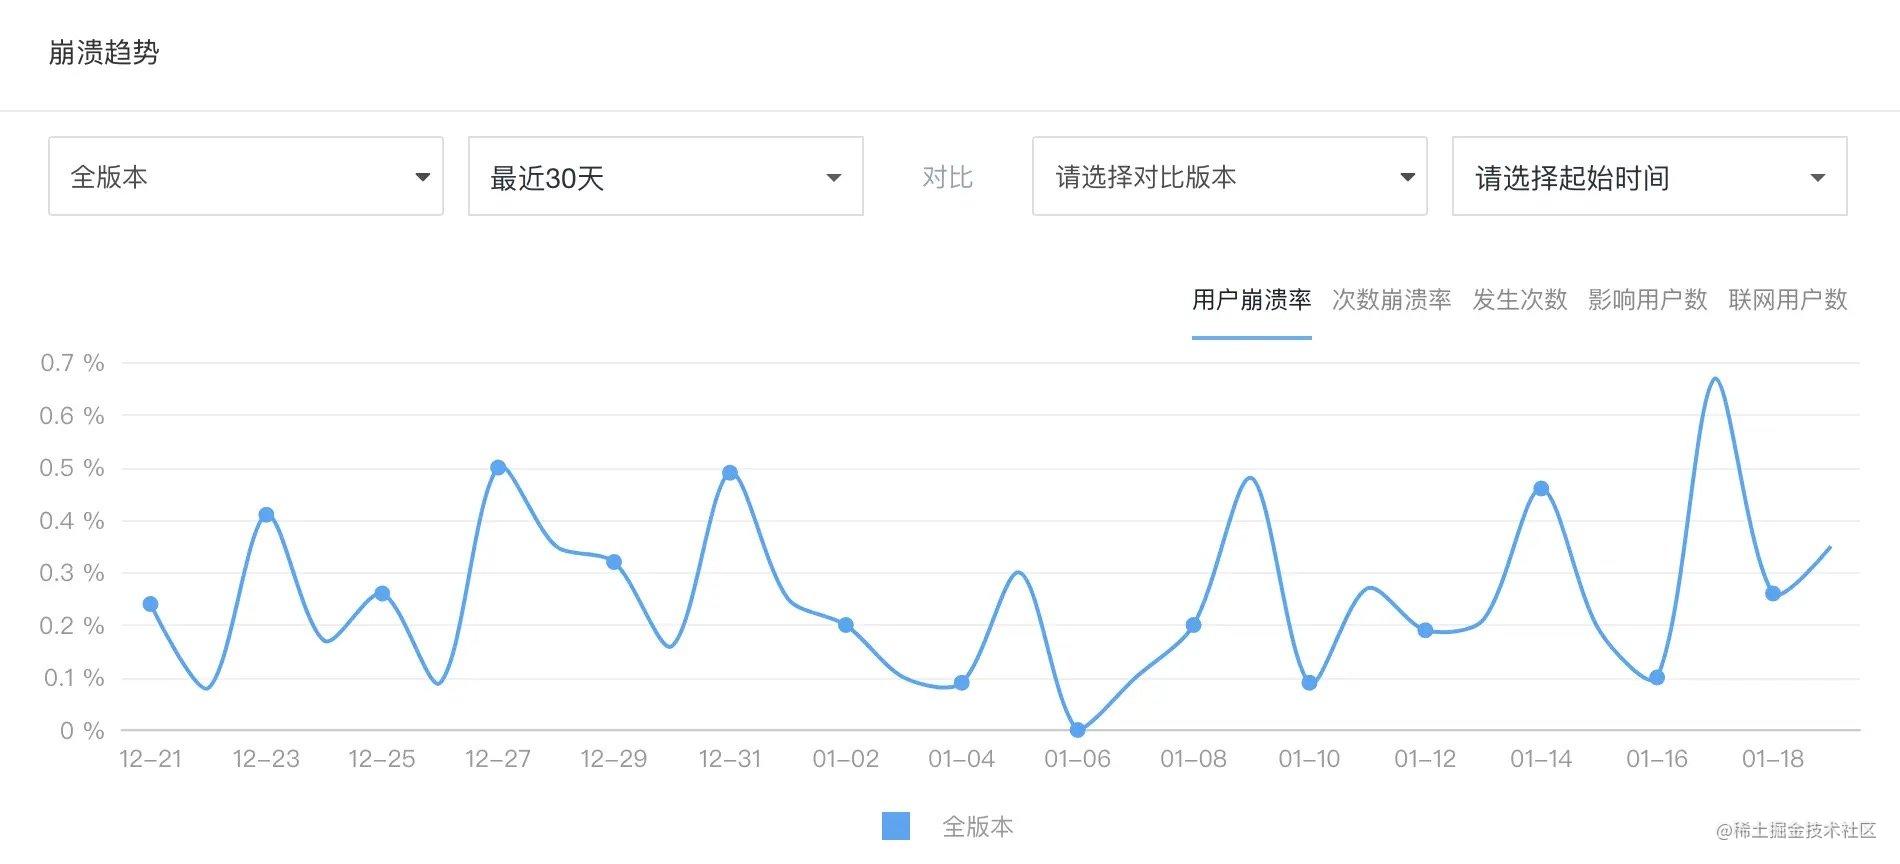Select the 01-06 zero-value data point
Image resolution: width=1900 pixels, height=864 pixels.
click(1078, 730)
